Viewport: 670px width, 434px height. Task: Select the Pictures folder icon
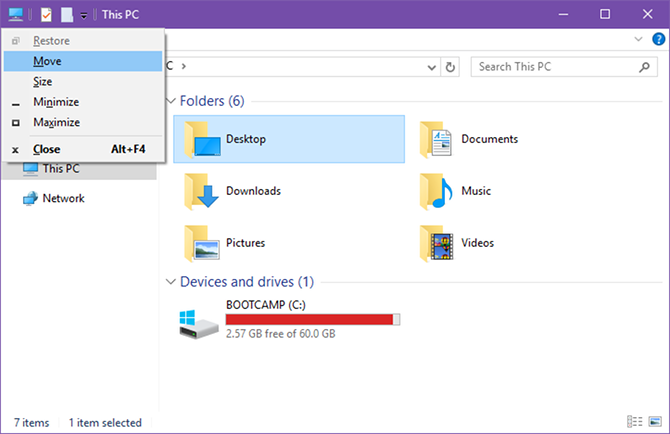coord(203,243)
